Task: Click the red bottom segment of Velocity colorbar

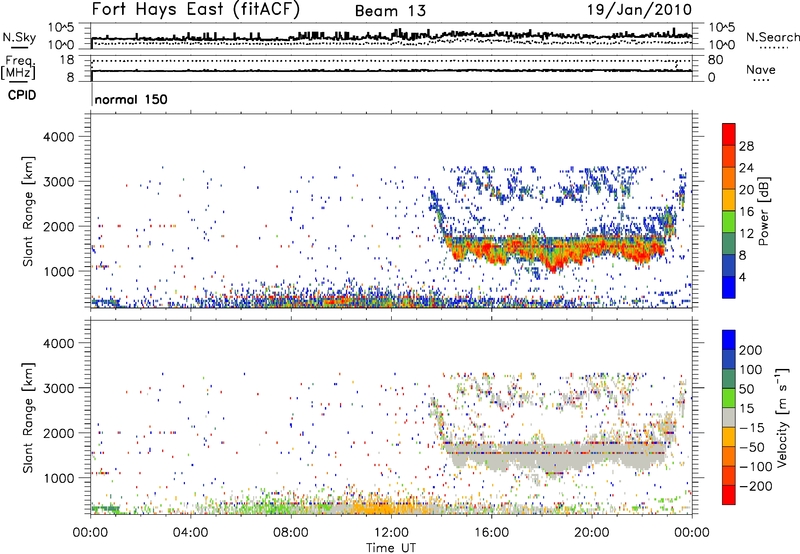Action: [729, 495]
